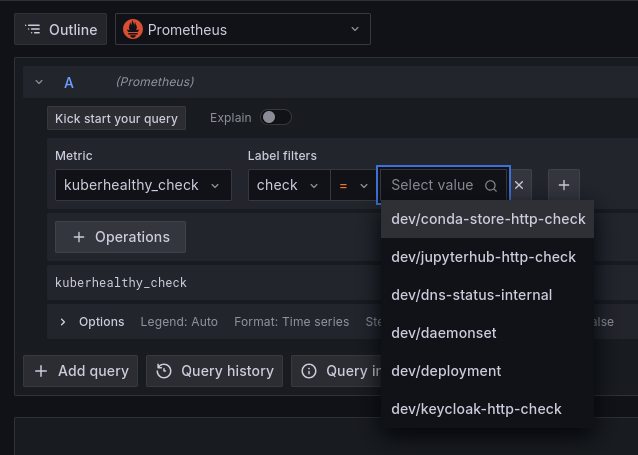Click the plus icon in Add query
Viewport: 638px width, 455px height.
[x=41, y=371]
